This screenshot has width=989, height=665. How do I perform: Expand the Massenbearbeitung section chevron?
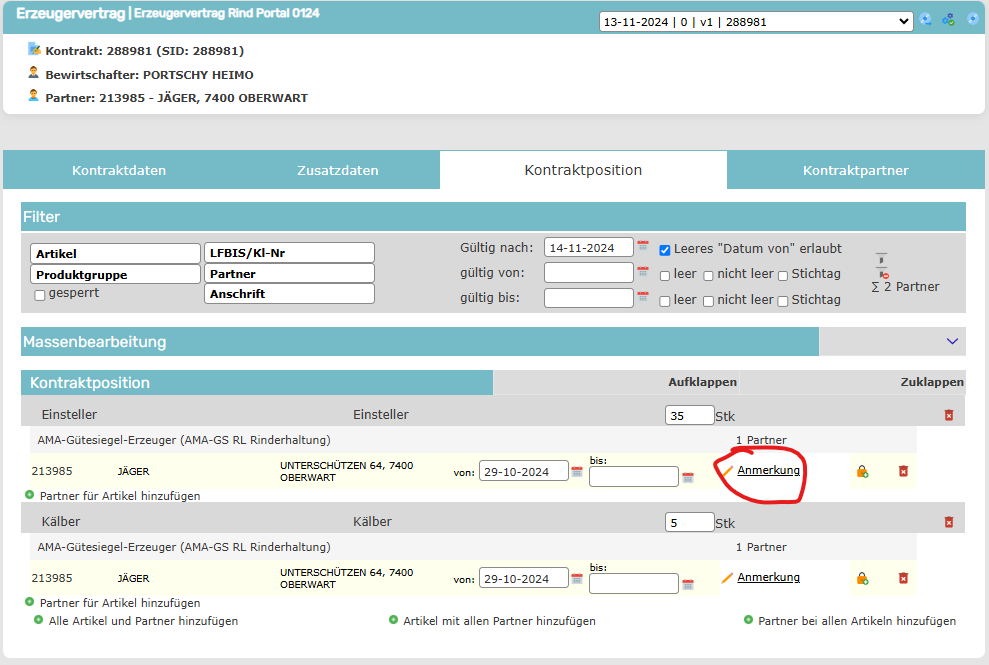952,341
